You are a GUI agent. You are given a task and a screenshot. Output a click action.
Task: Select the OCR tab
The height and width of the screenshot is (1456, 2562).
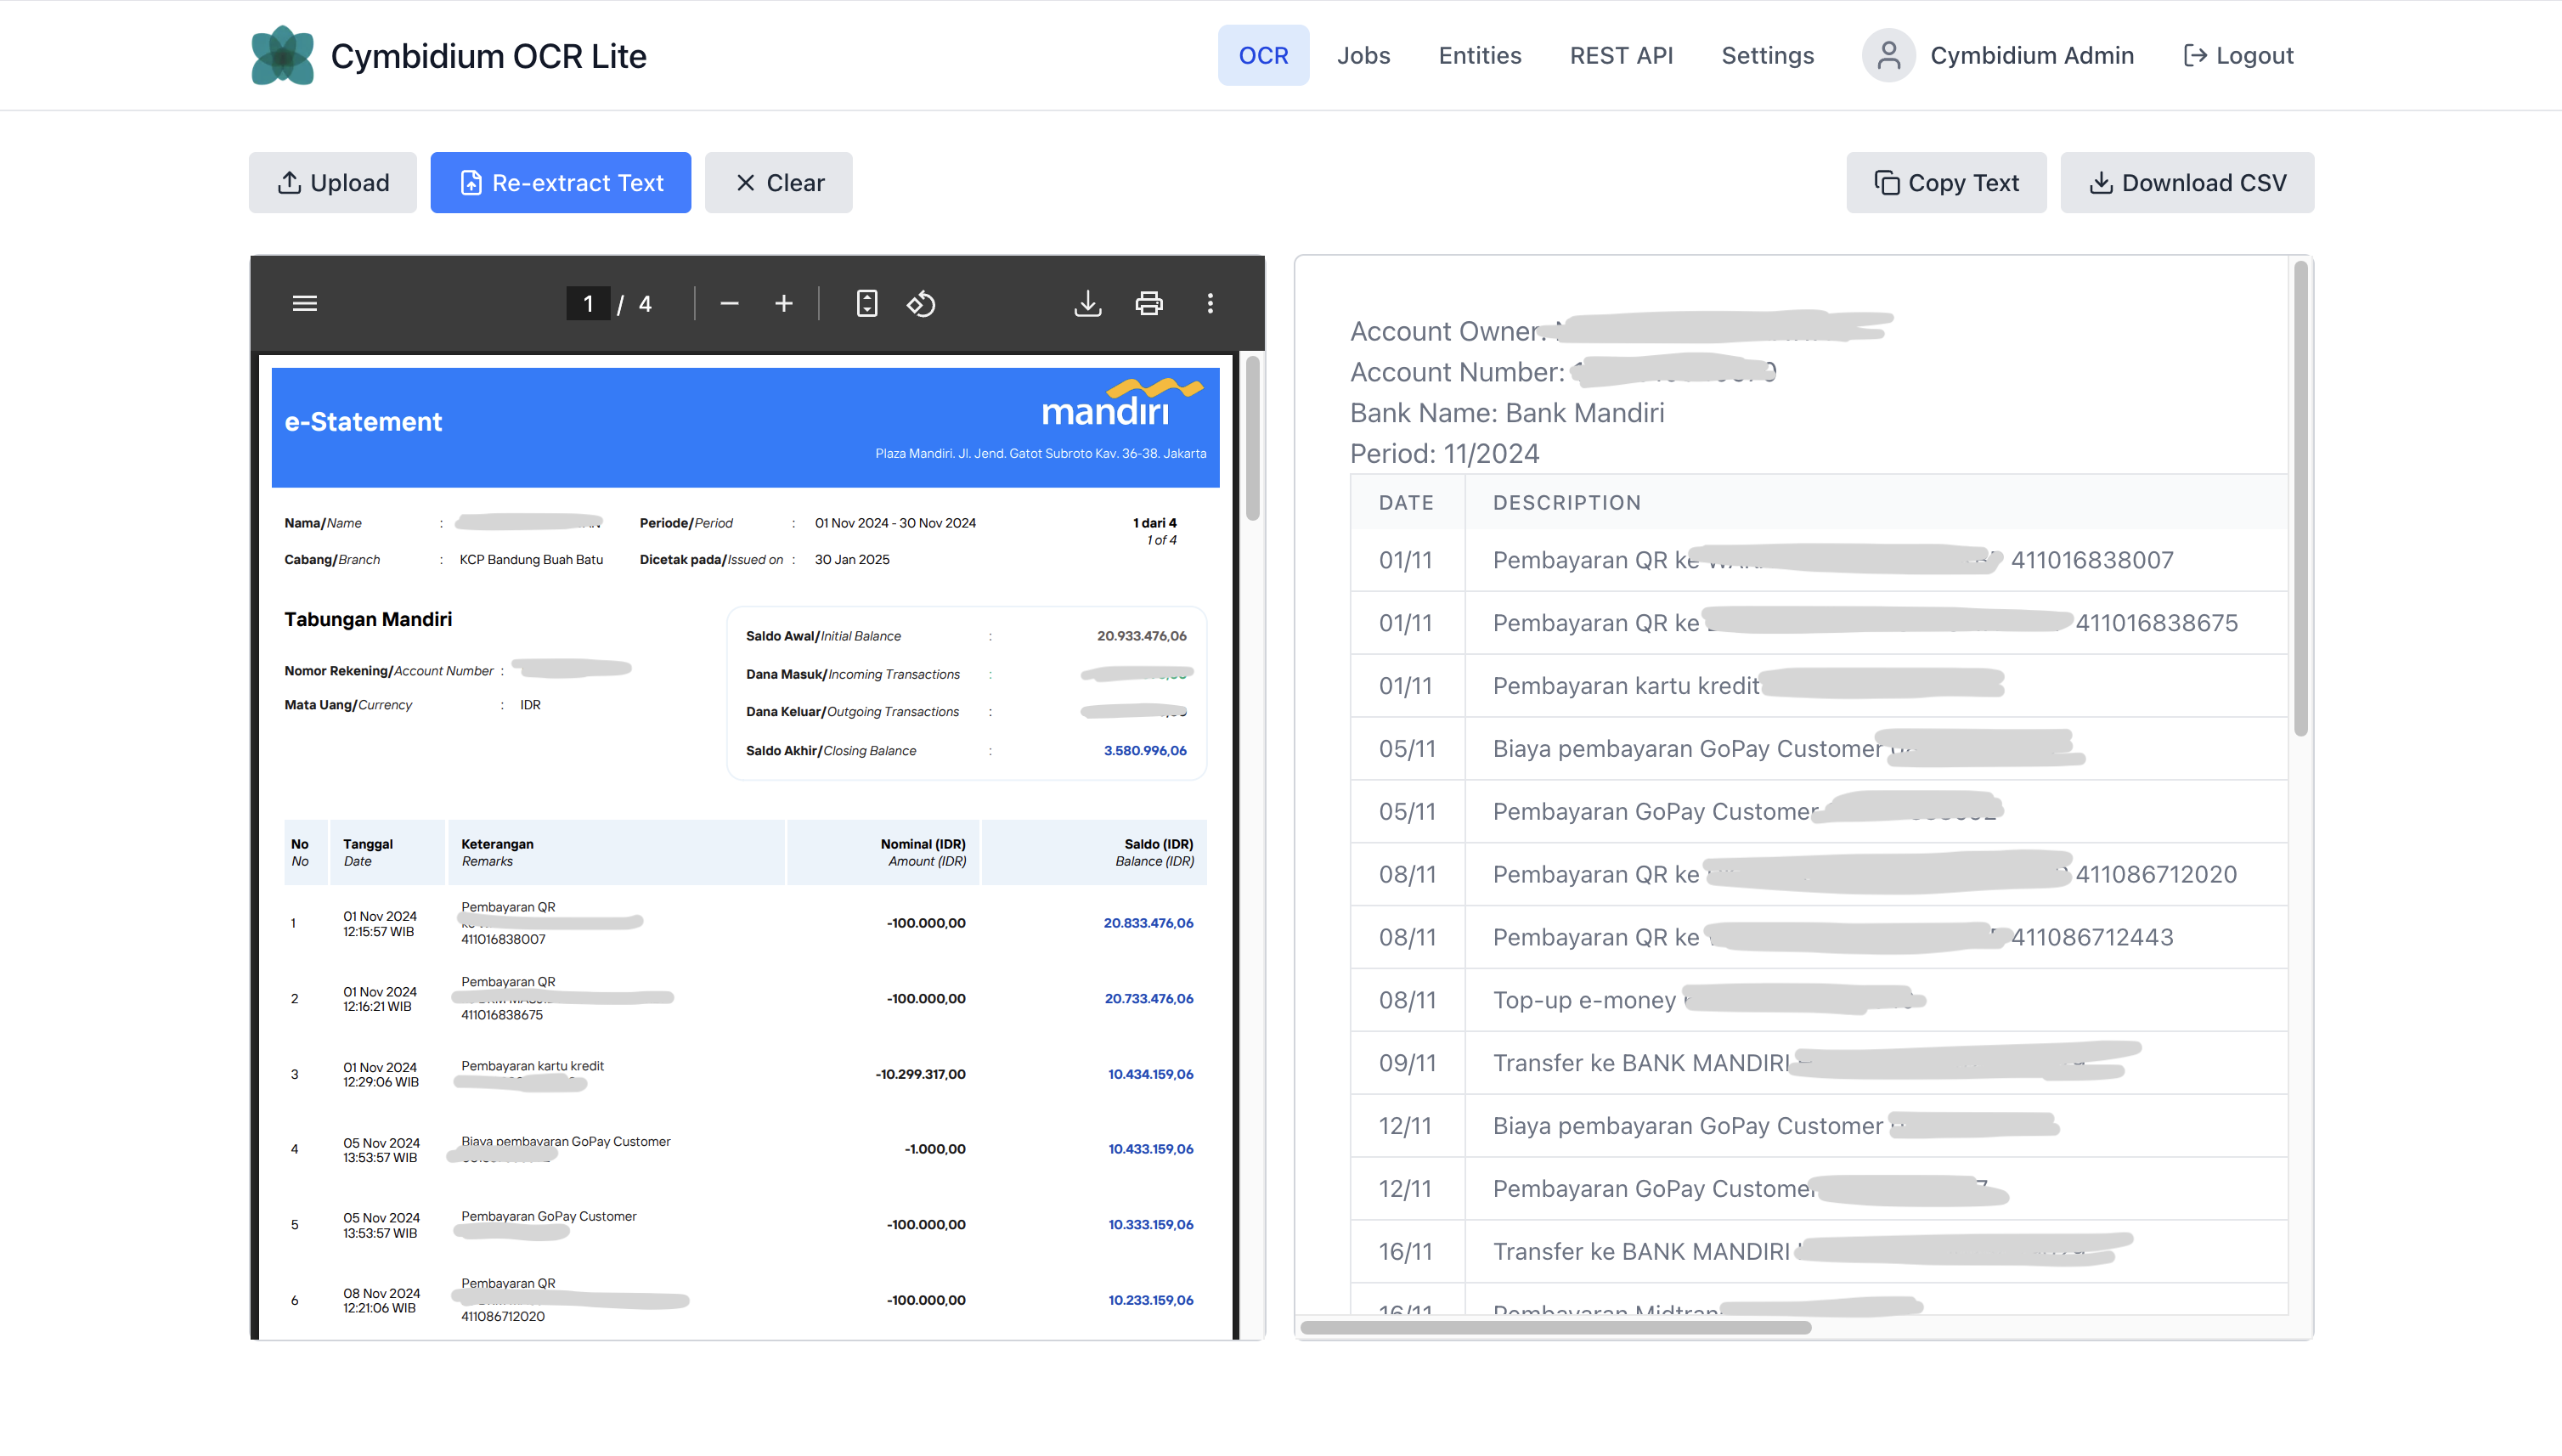point(1263,55)
